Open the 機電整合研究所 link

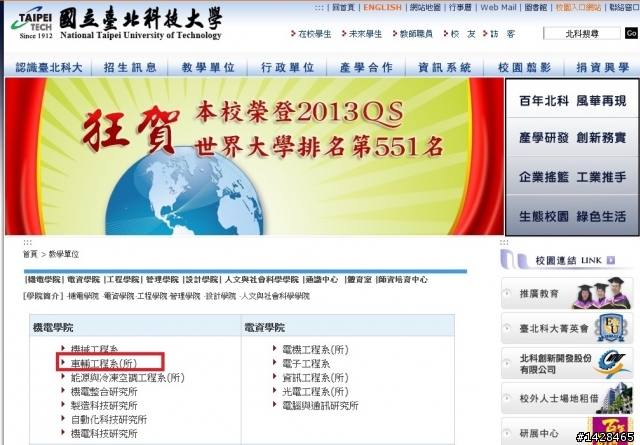click(x=104, y=392)
